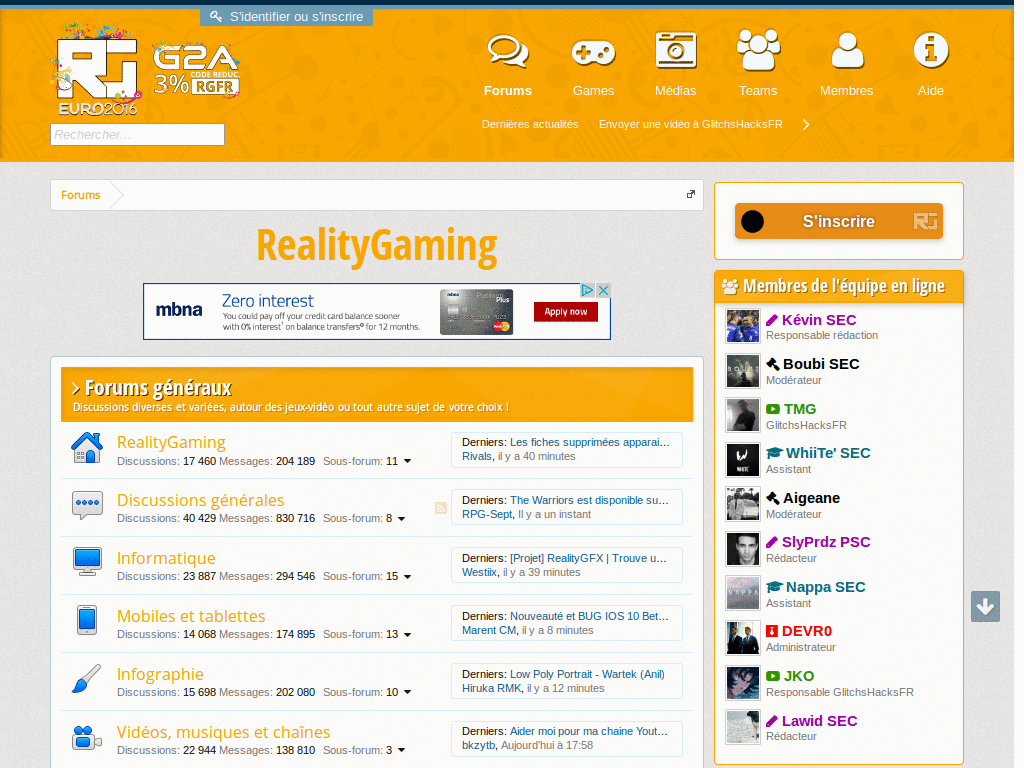
Task: Click the chat bubble icon beside Discussions générales
Action: [87, 505]
